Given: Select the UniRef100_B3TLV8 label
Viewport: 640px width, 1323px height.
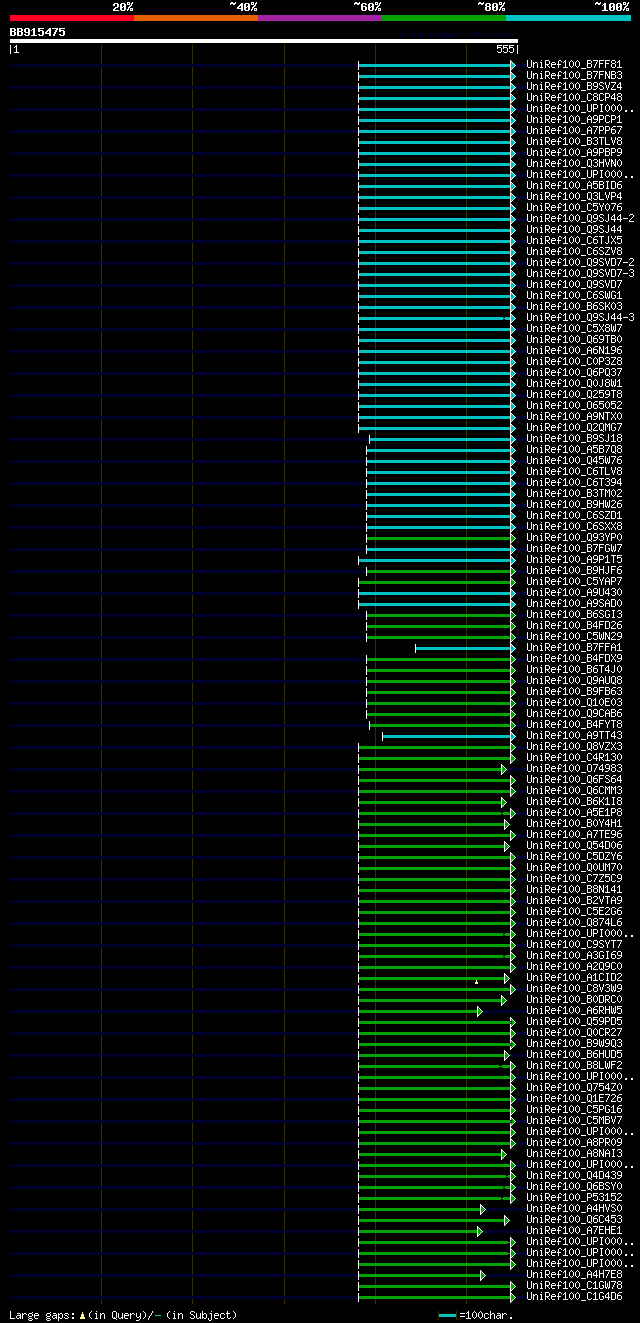Looking at the screenshot, I should (x=574, y=141).
